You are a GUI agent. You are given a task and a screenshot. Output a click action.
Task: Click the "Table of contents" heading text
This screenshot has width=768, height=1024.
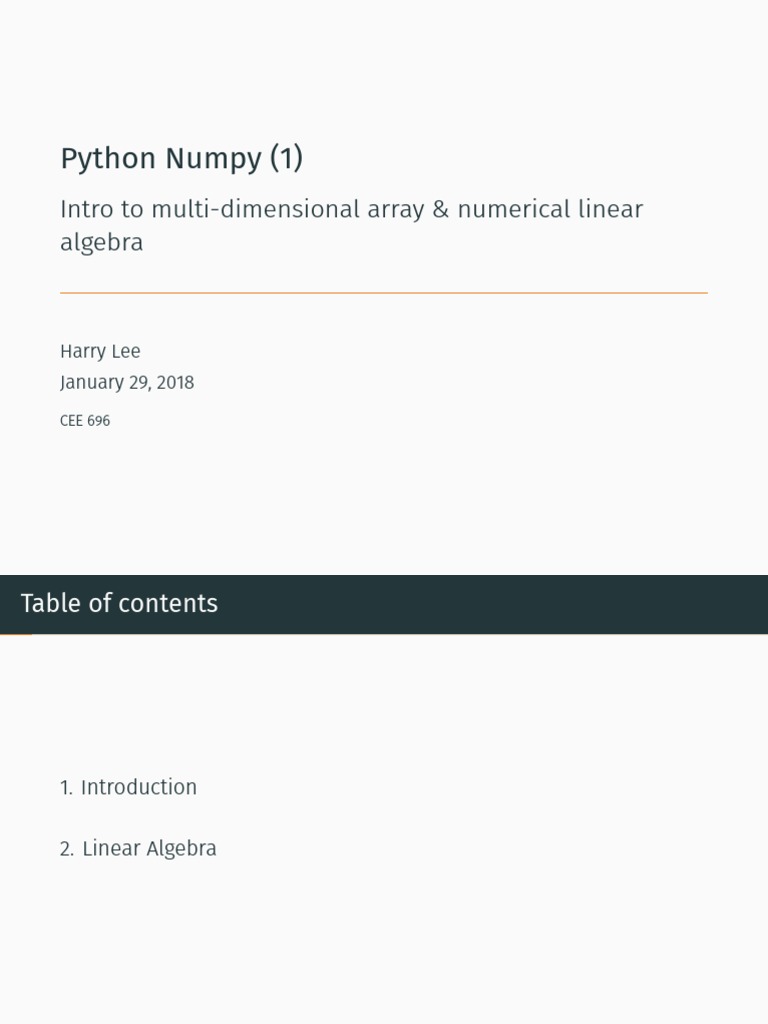119,604
